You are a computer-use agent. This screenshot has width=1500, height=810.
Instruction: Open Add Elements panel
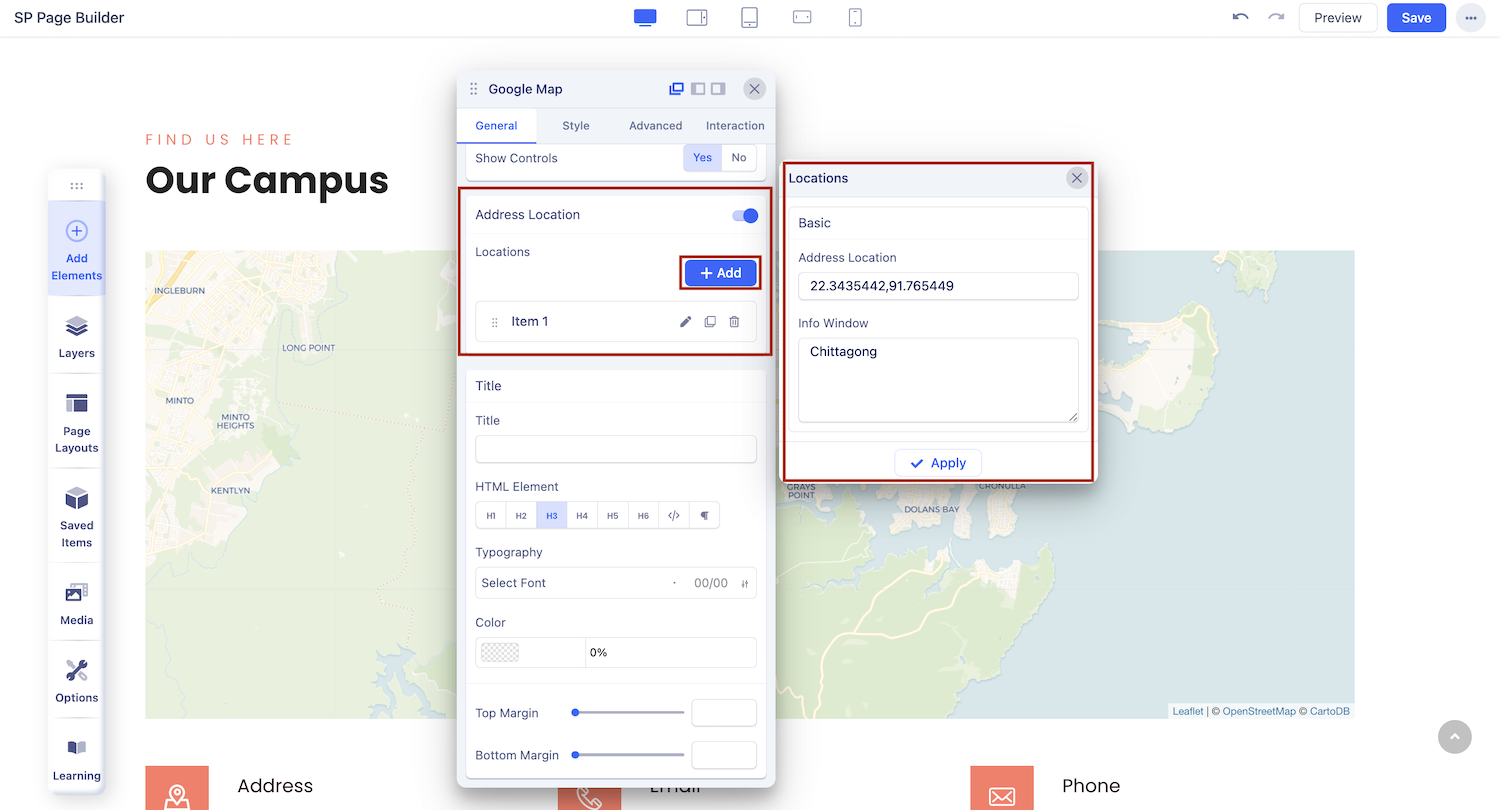pyautogui.click(x=77, y=250)
